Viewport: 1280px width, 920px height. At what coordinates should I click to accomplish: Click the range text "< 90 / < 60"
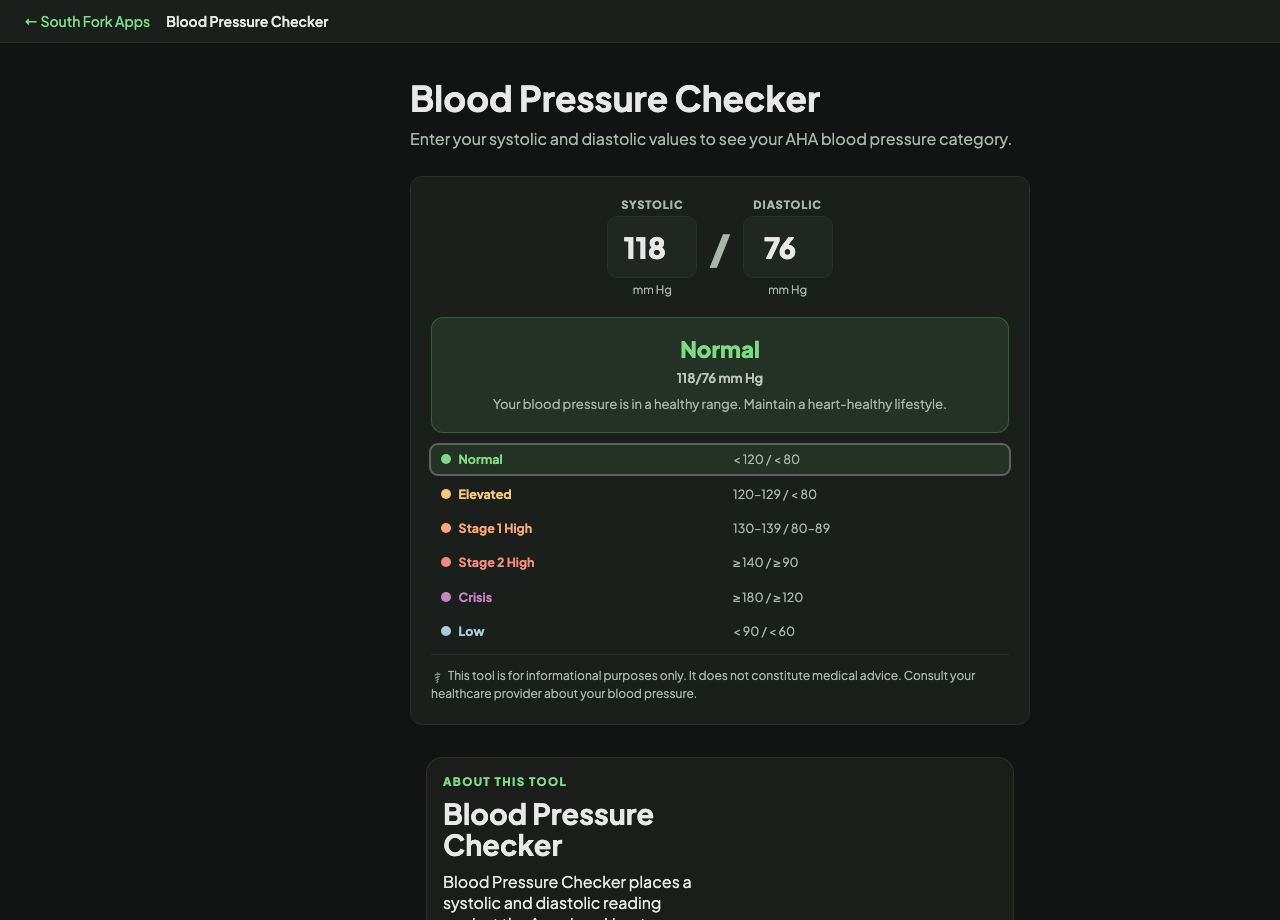click(x=764, y=631)
